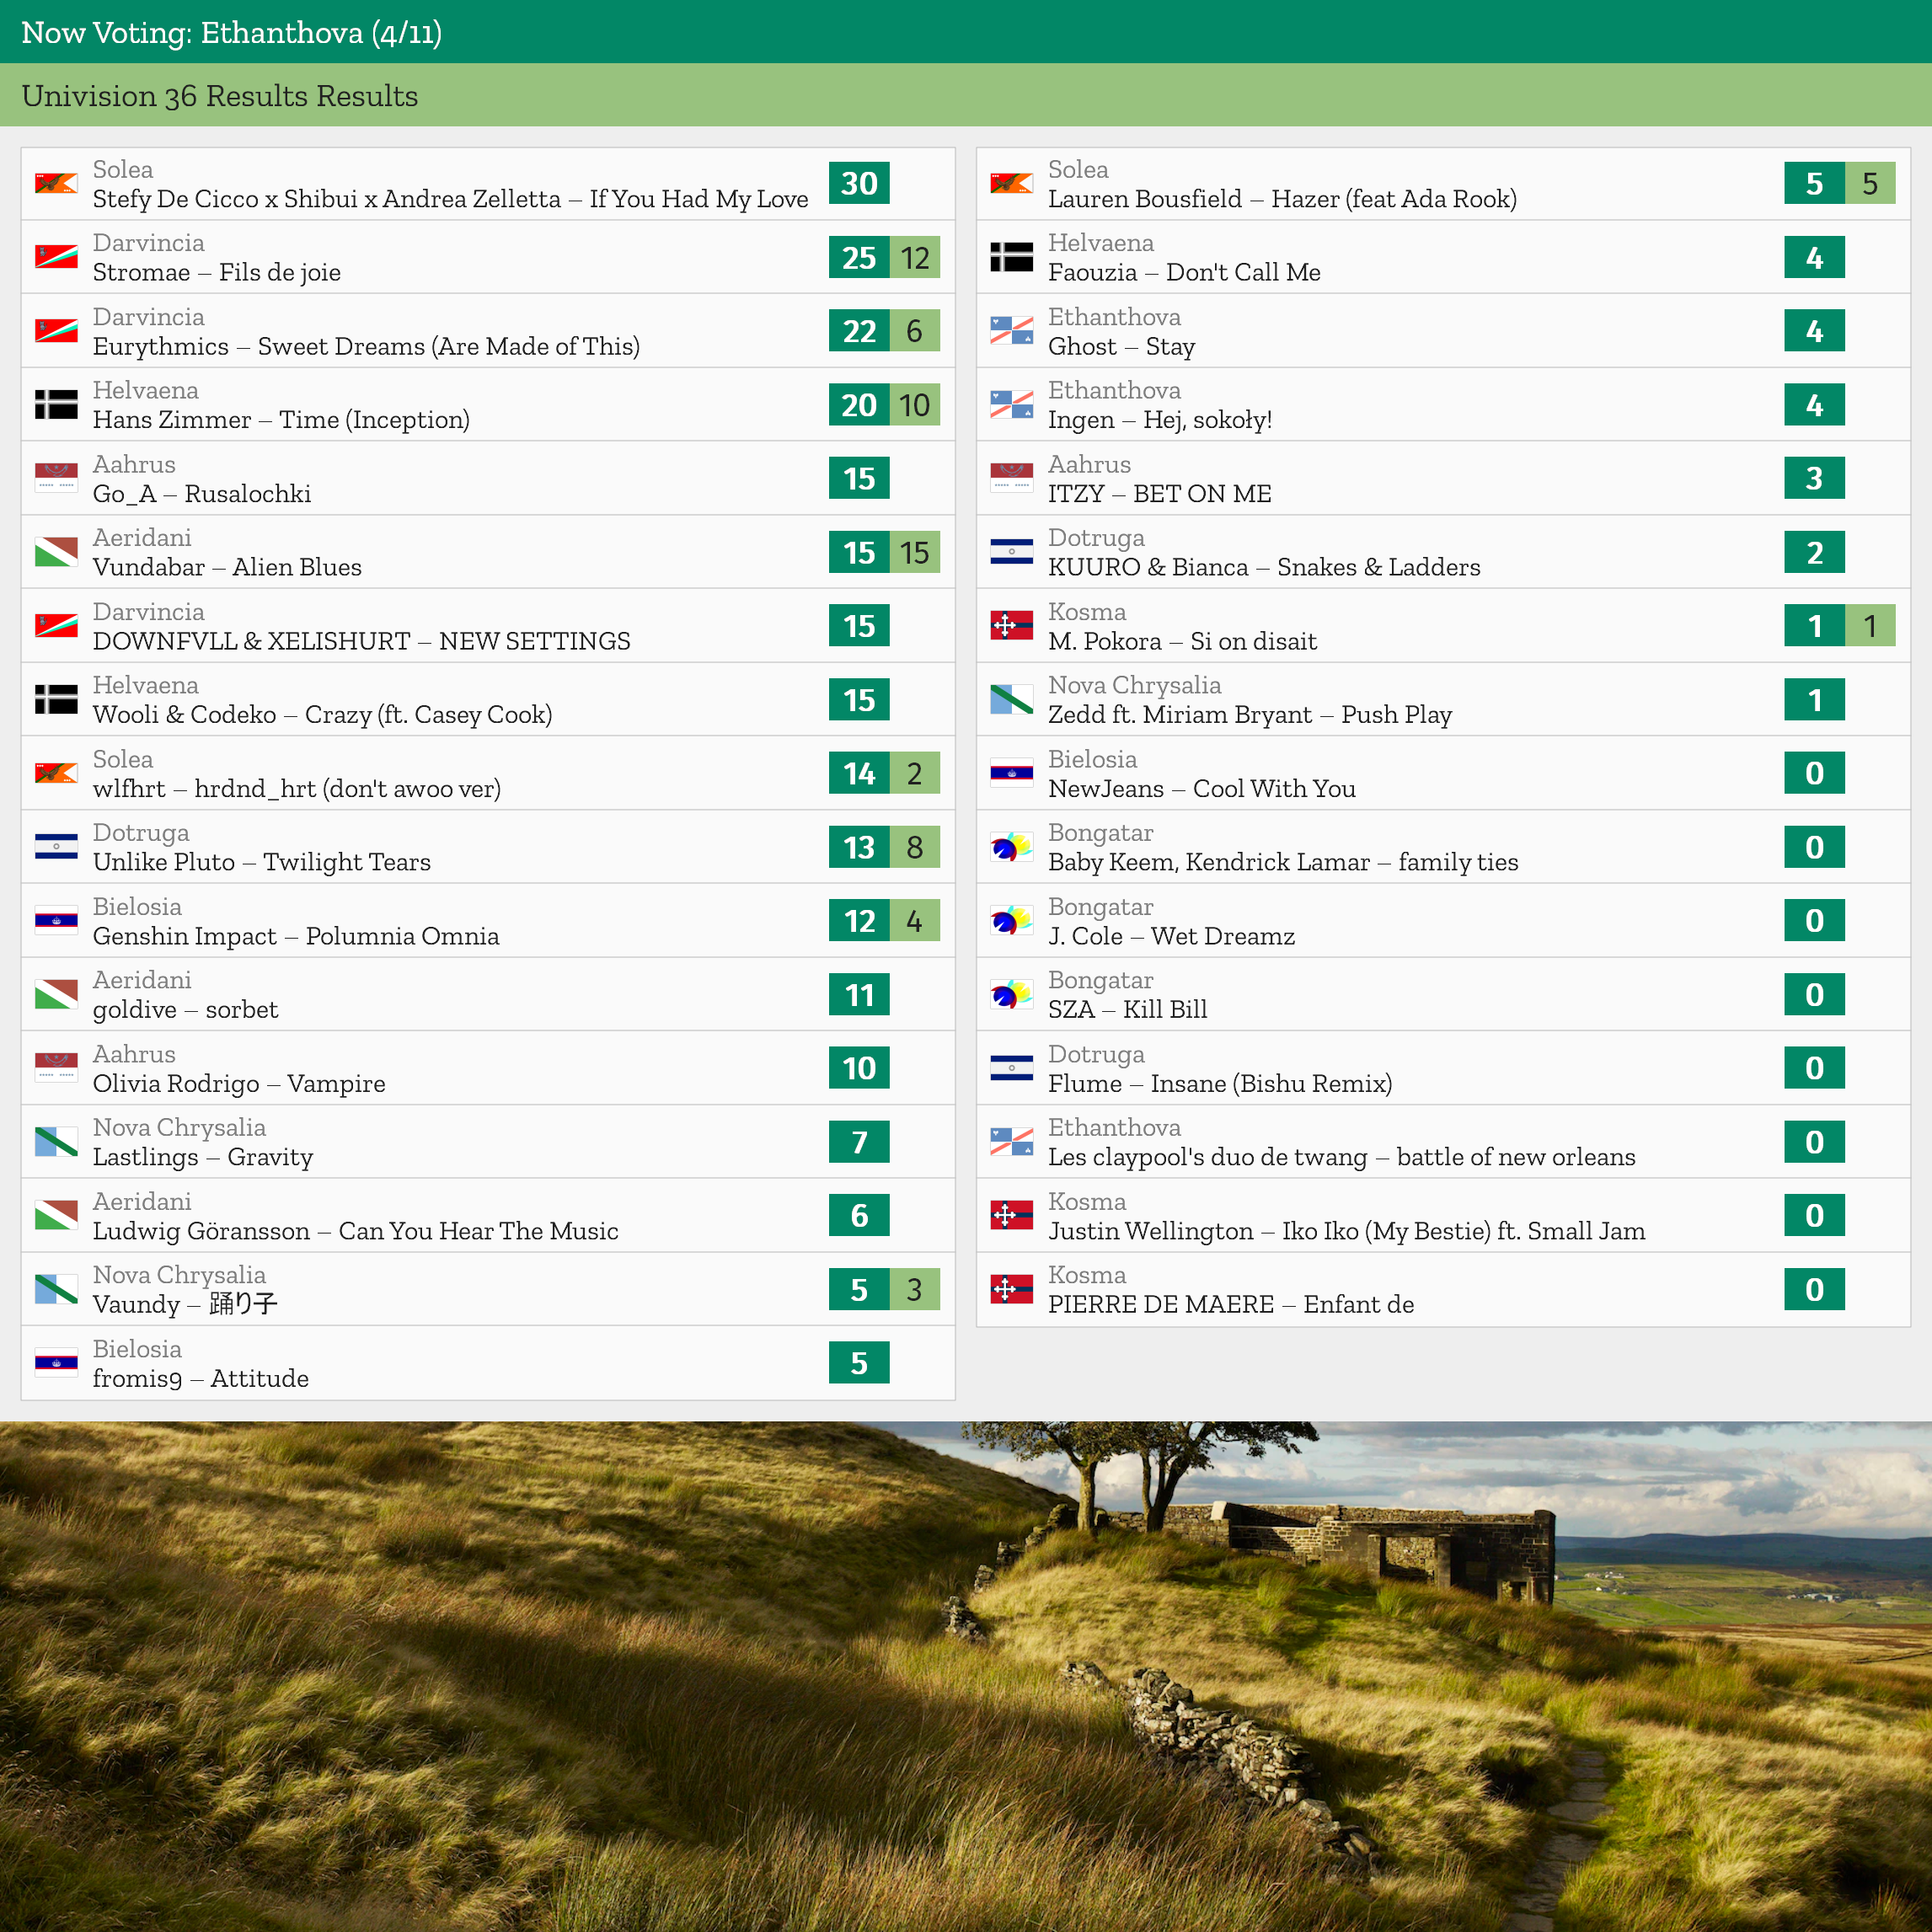Click Aeridani flag next to Vundabar entry
The height and width of the screenshot is (1932, 1932).
[56, 552]
